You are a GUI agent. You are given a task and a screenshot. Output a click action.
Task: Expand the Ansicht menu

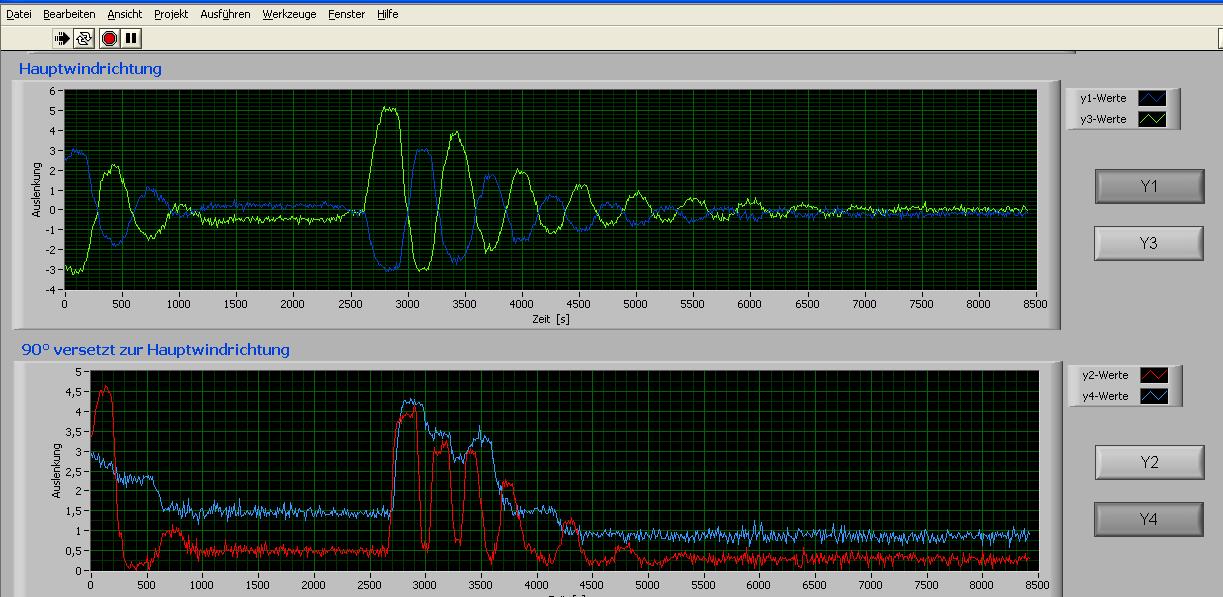coord(125,14)
